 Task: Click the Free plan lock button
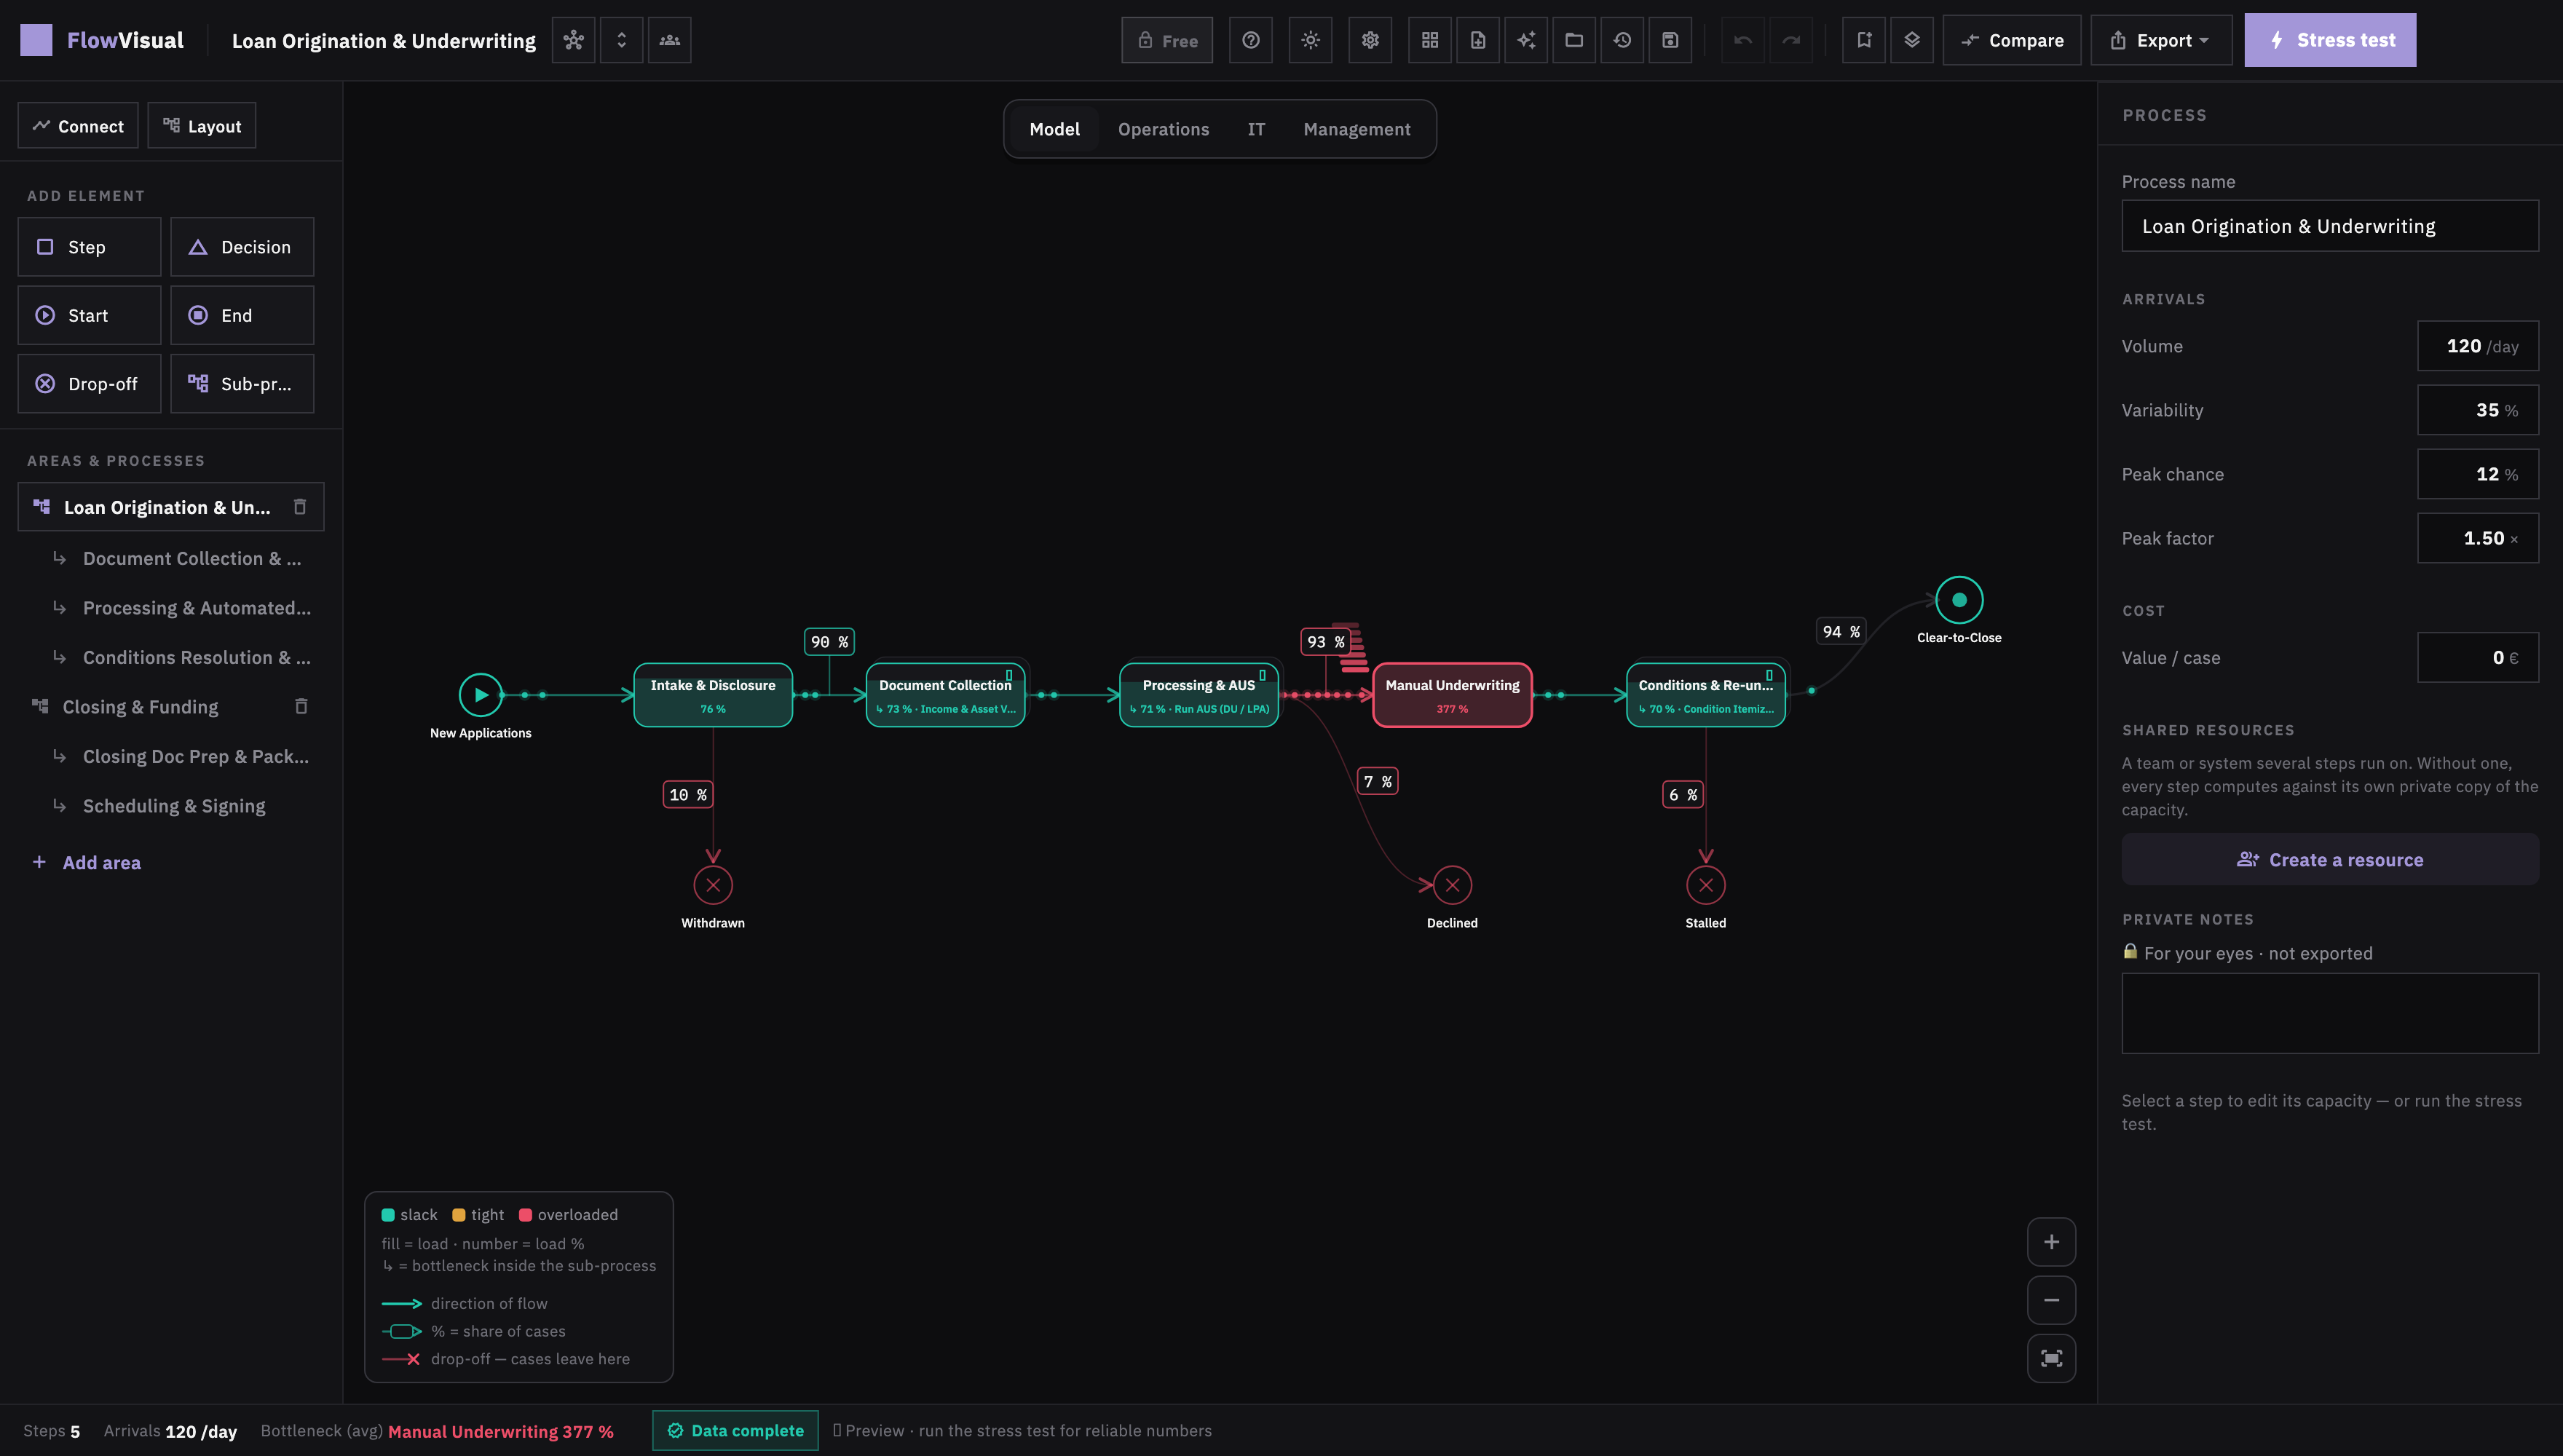point(1167,40)
